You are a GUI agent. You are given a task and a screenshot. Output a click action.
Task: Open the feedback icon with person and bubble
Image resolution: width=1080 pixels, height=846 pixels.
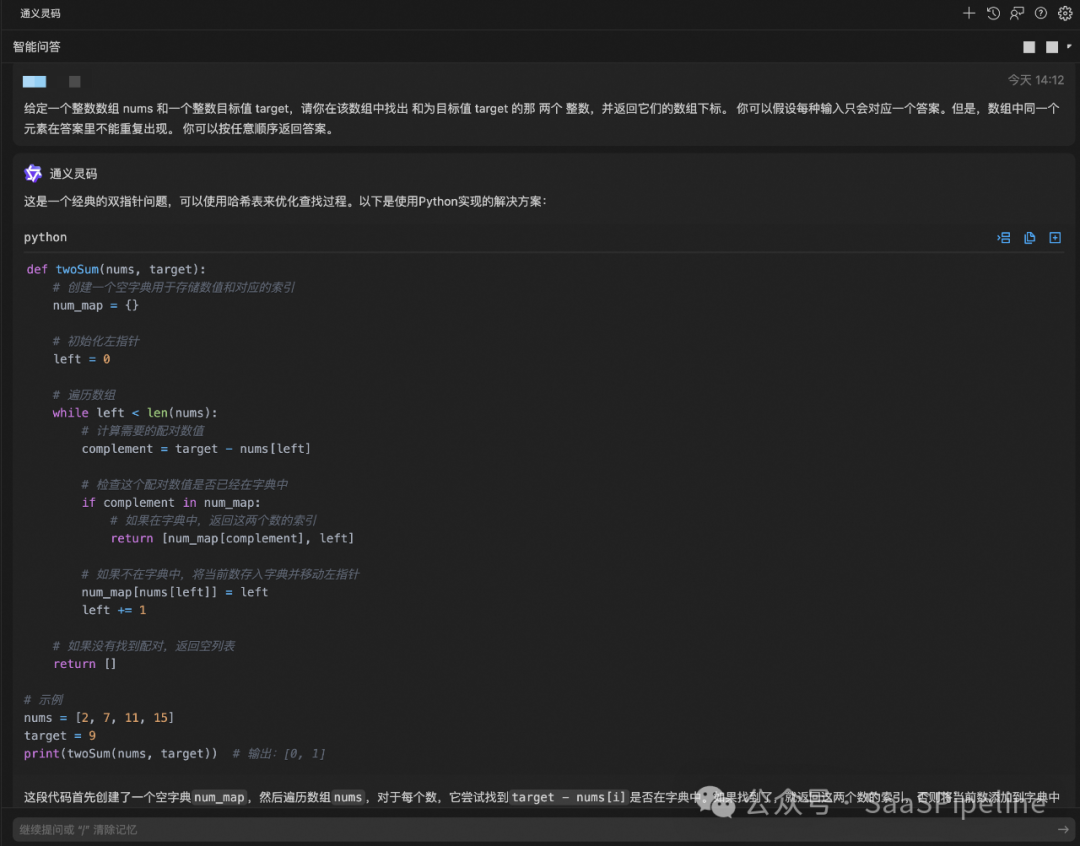click(1017, 13)
